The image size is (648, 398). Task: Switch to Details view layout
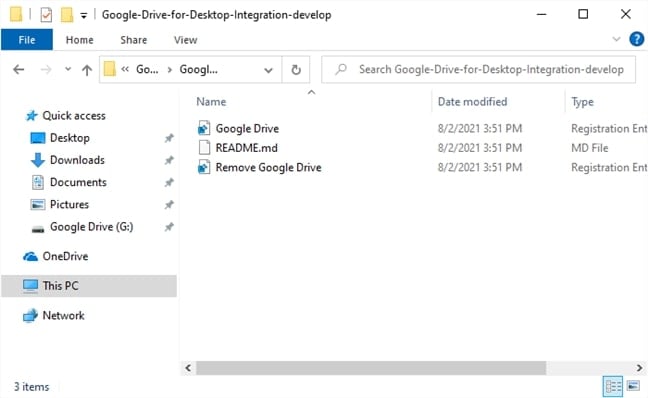pyautogui.click(x=613, y=386)
